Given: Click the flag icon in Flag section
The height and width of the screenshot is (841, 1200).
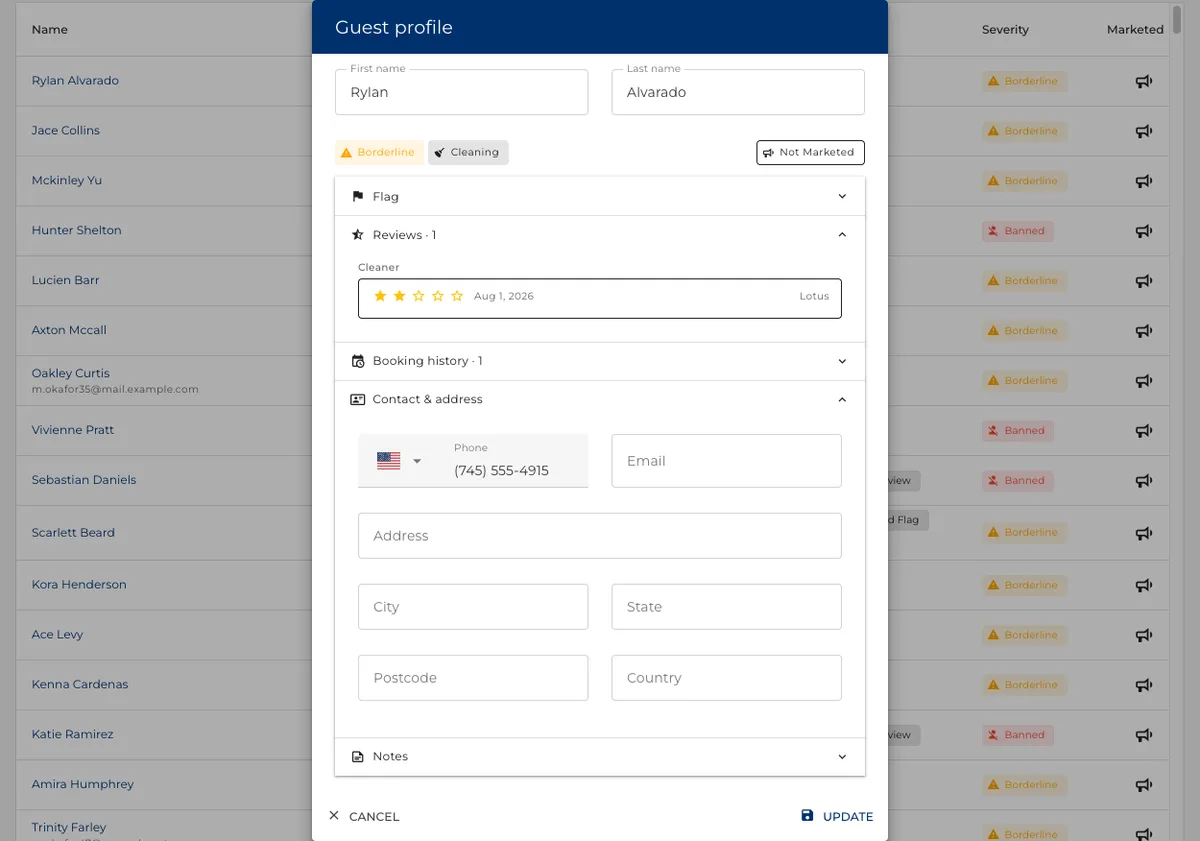Looking at the screenshot, I should pos(358,197).
